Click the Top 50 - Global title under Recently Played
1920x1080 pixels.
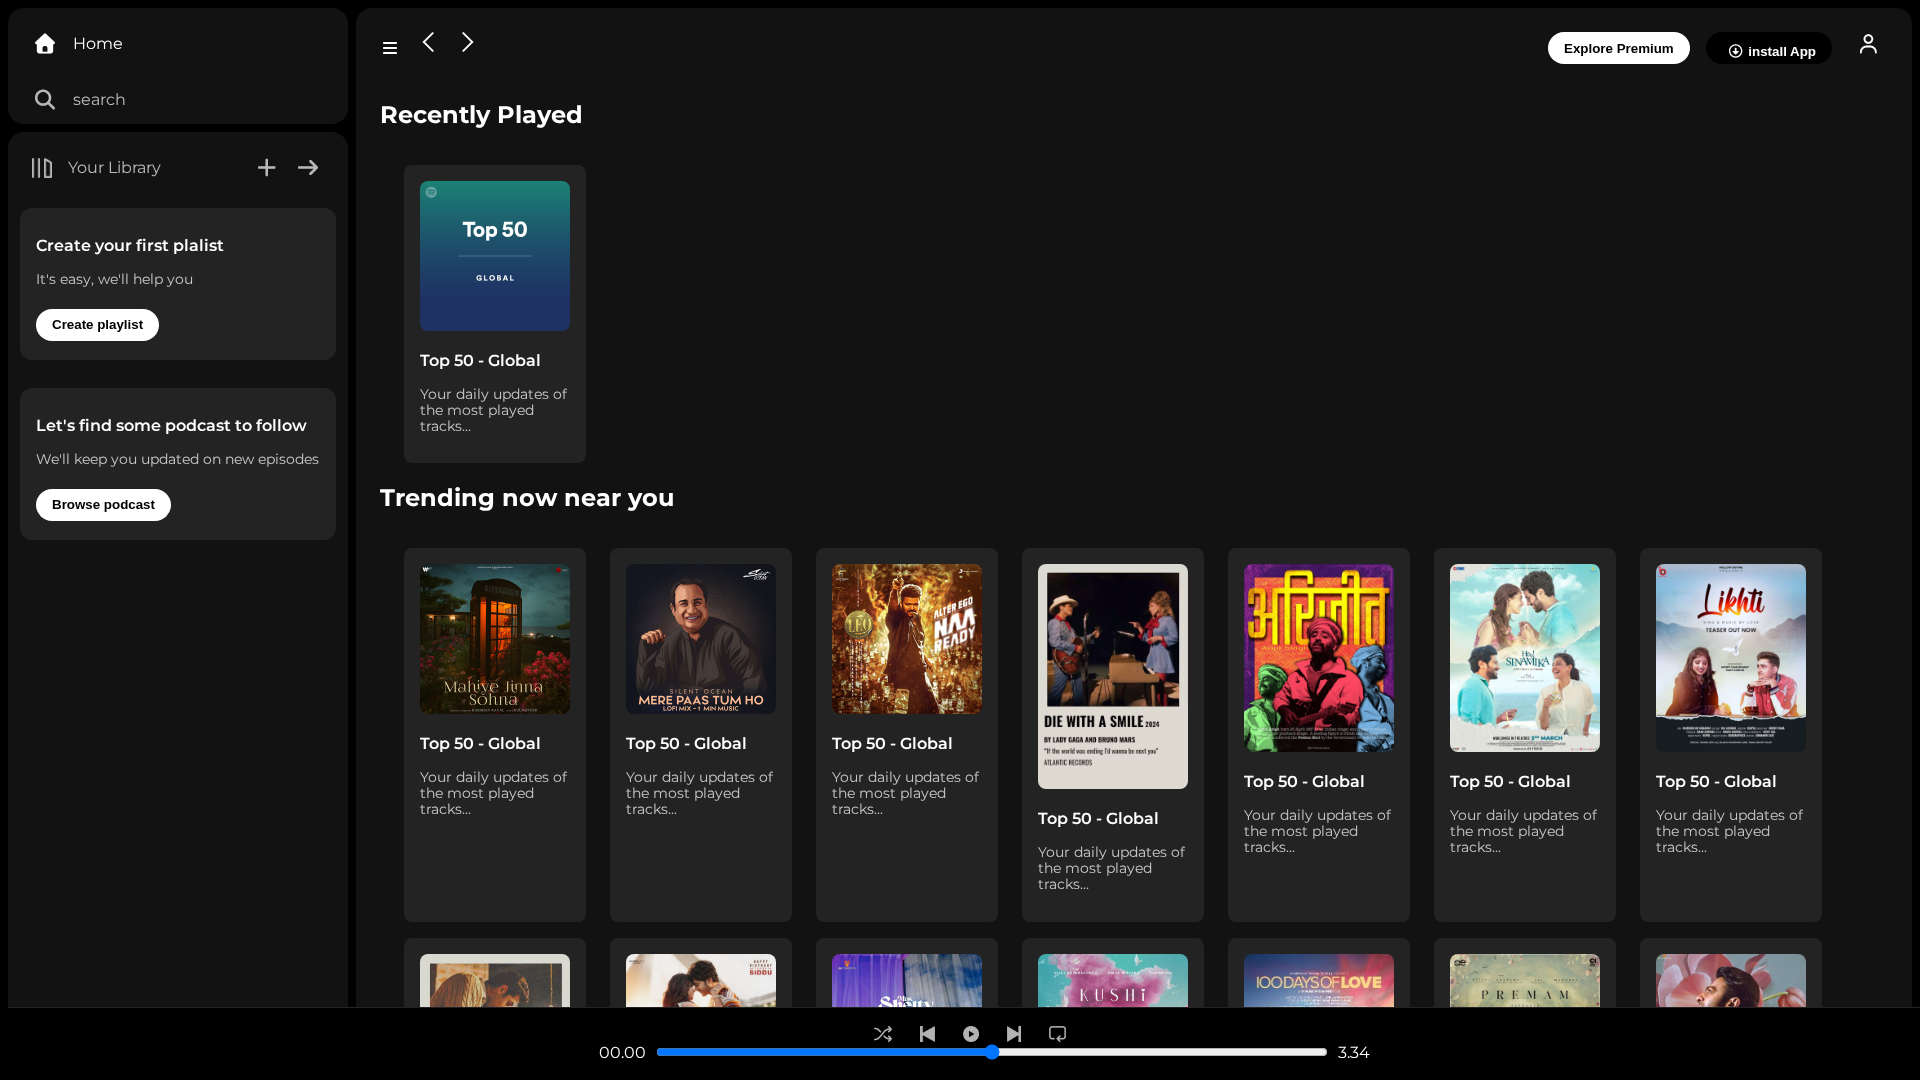(x=480, y=361)
